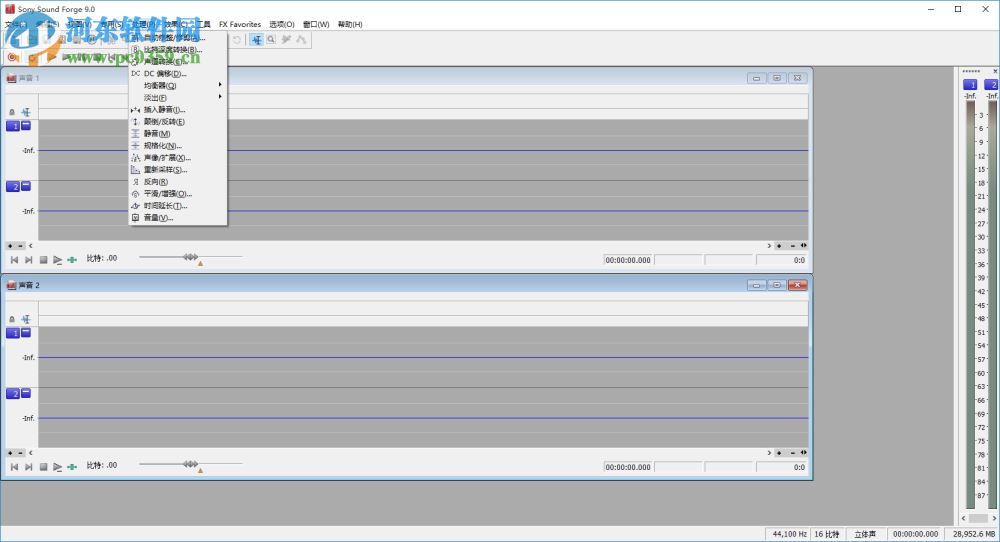Toggle channel 2 button in 声音 2 window
The width and height of the screenshot is (1000, 542).
click(13, 393)
